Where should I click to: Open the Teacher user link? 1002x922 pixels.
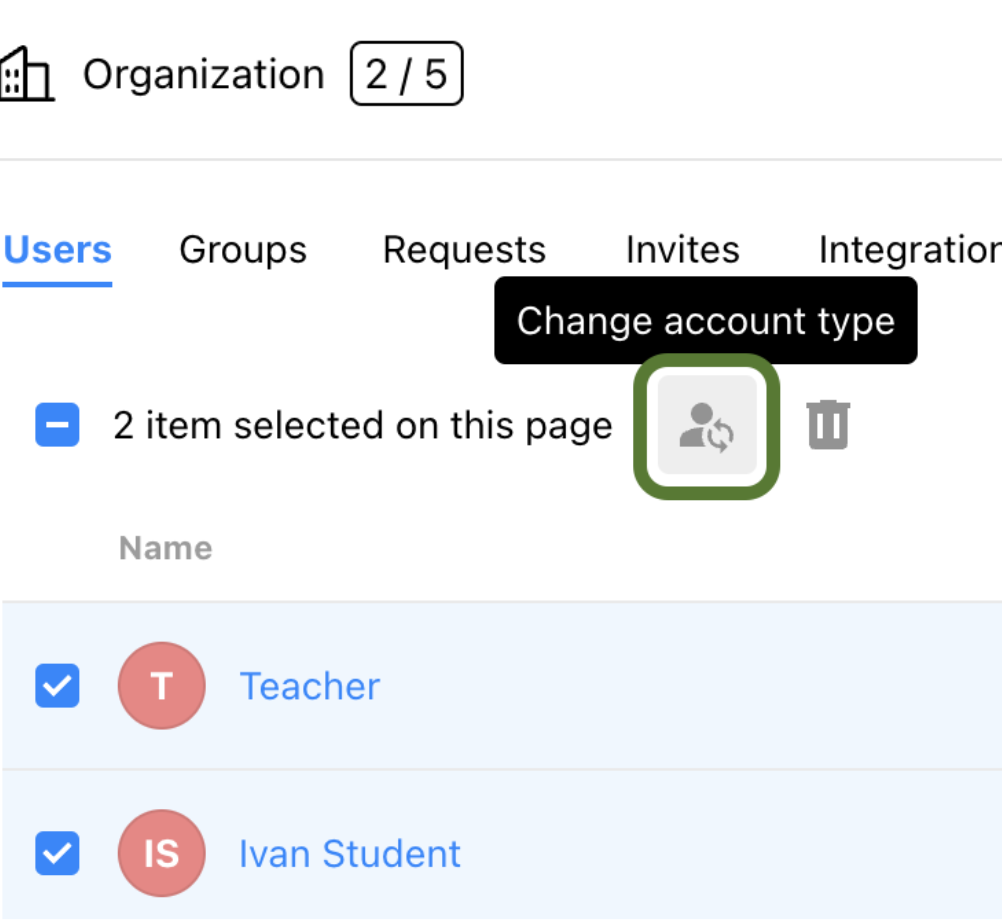click(310, 686)
